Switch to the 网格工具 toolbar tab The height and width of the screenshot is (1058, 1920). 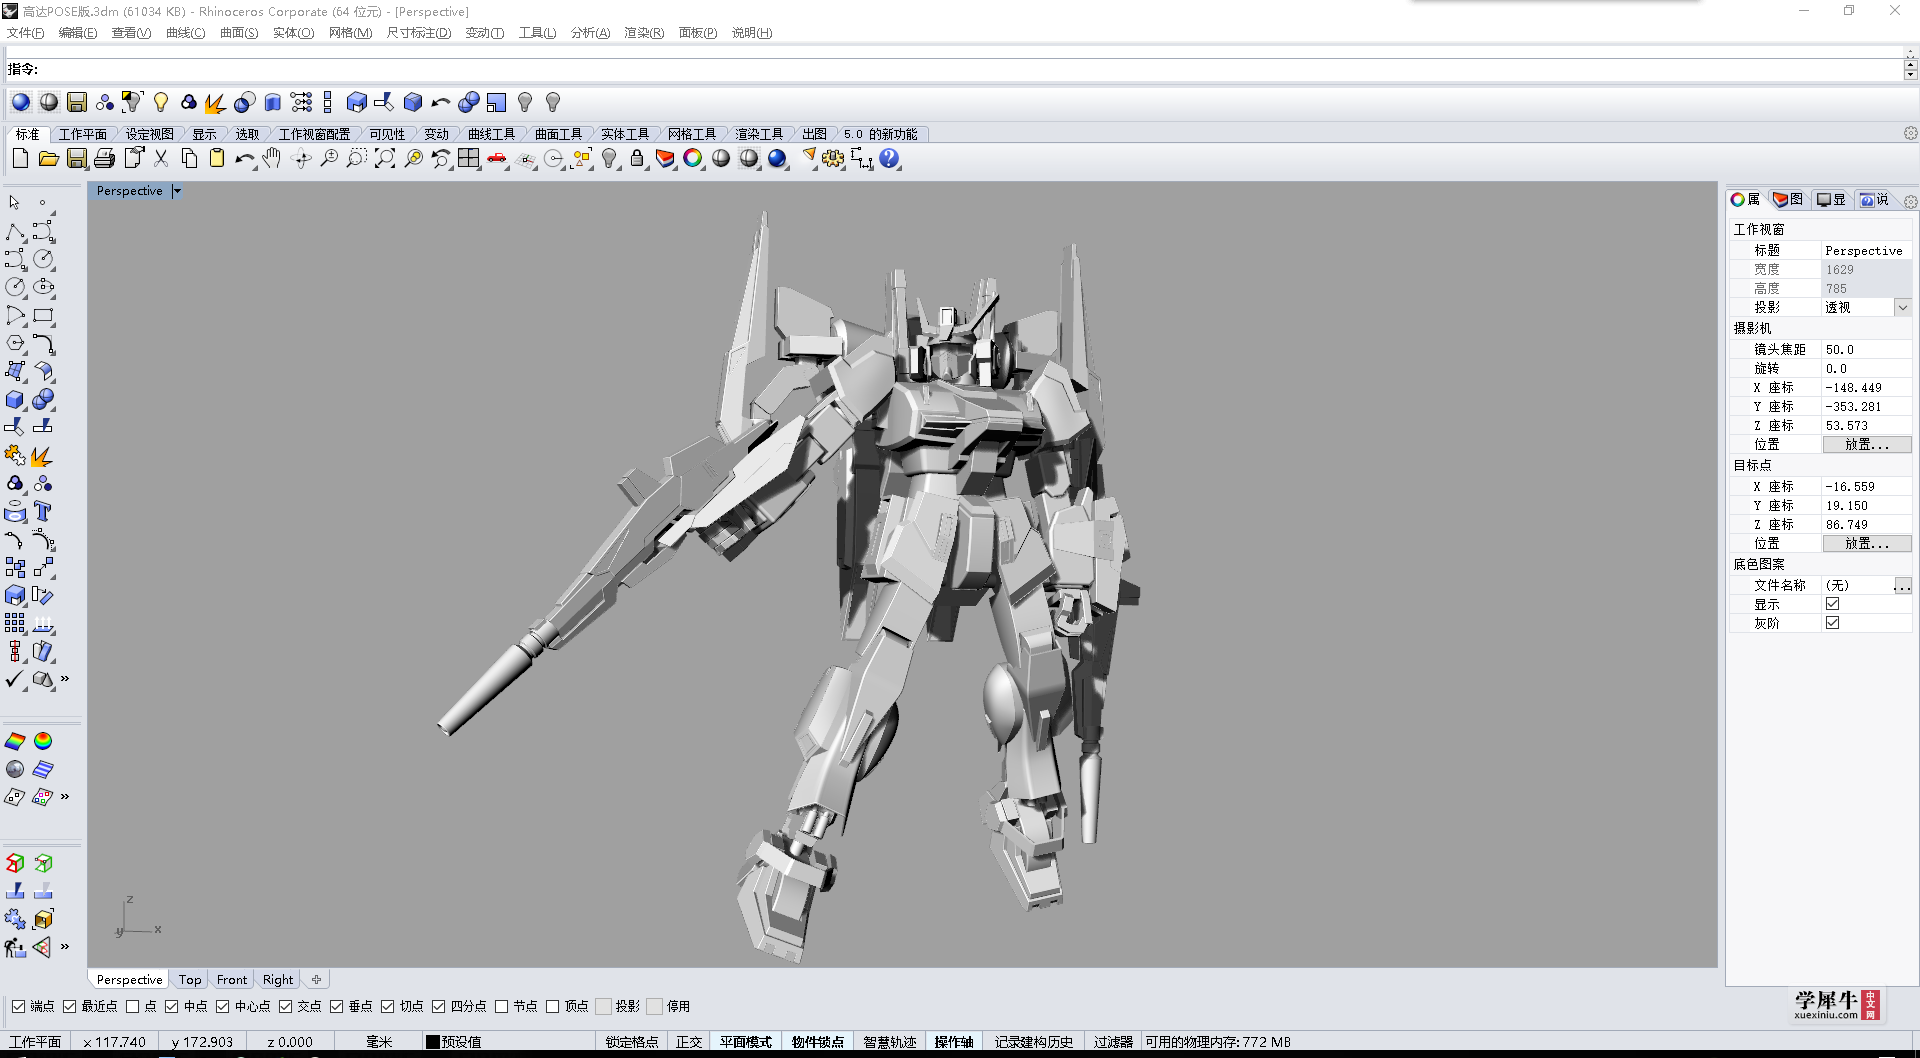click(692, 134)
